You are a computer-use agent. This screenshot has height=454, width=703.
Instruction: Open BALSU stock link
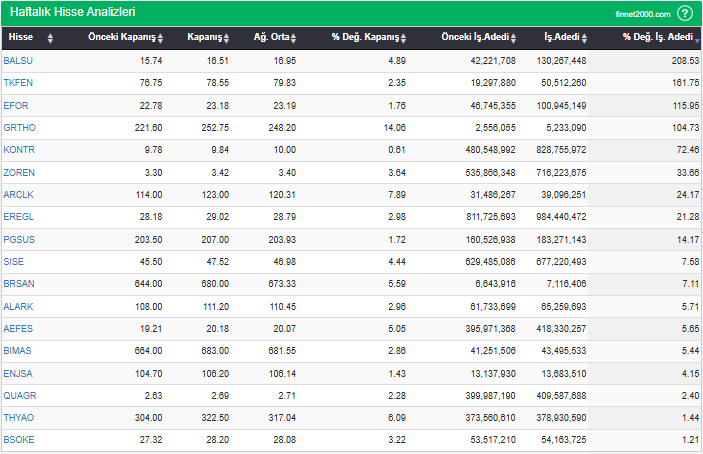(17, 61)
